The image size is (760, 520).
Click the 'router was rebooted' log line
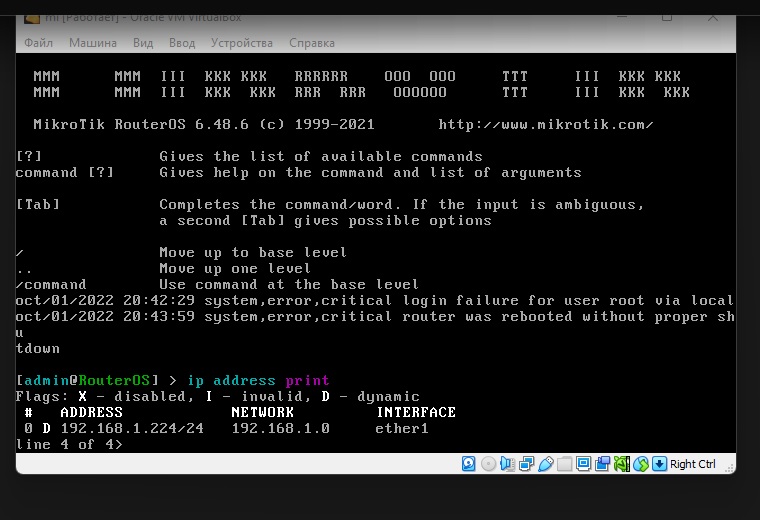point(374,317)
